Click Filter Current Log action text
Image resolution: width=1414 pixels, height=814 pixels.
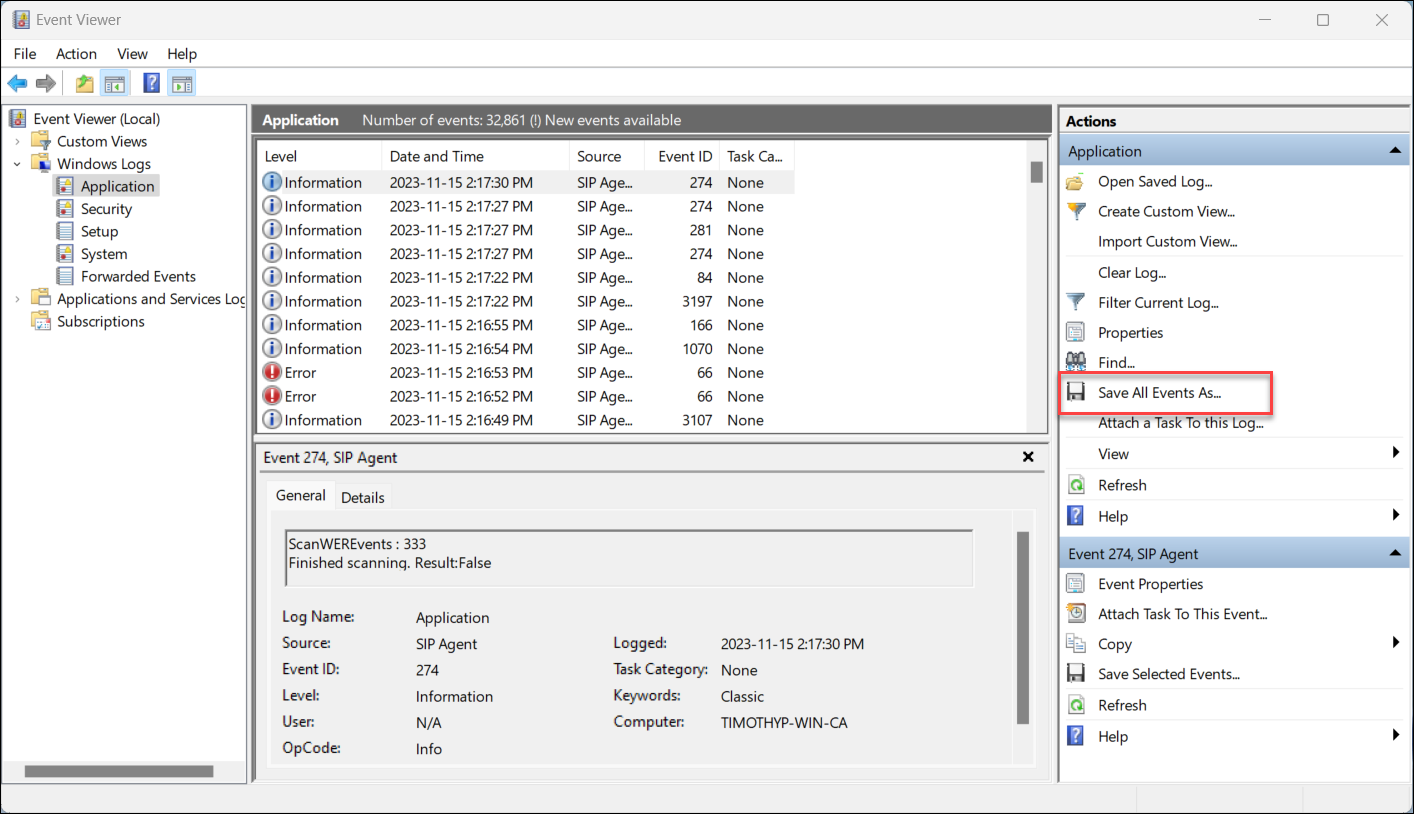pos(1158,302)
